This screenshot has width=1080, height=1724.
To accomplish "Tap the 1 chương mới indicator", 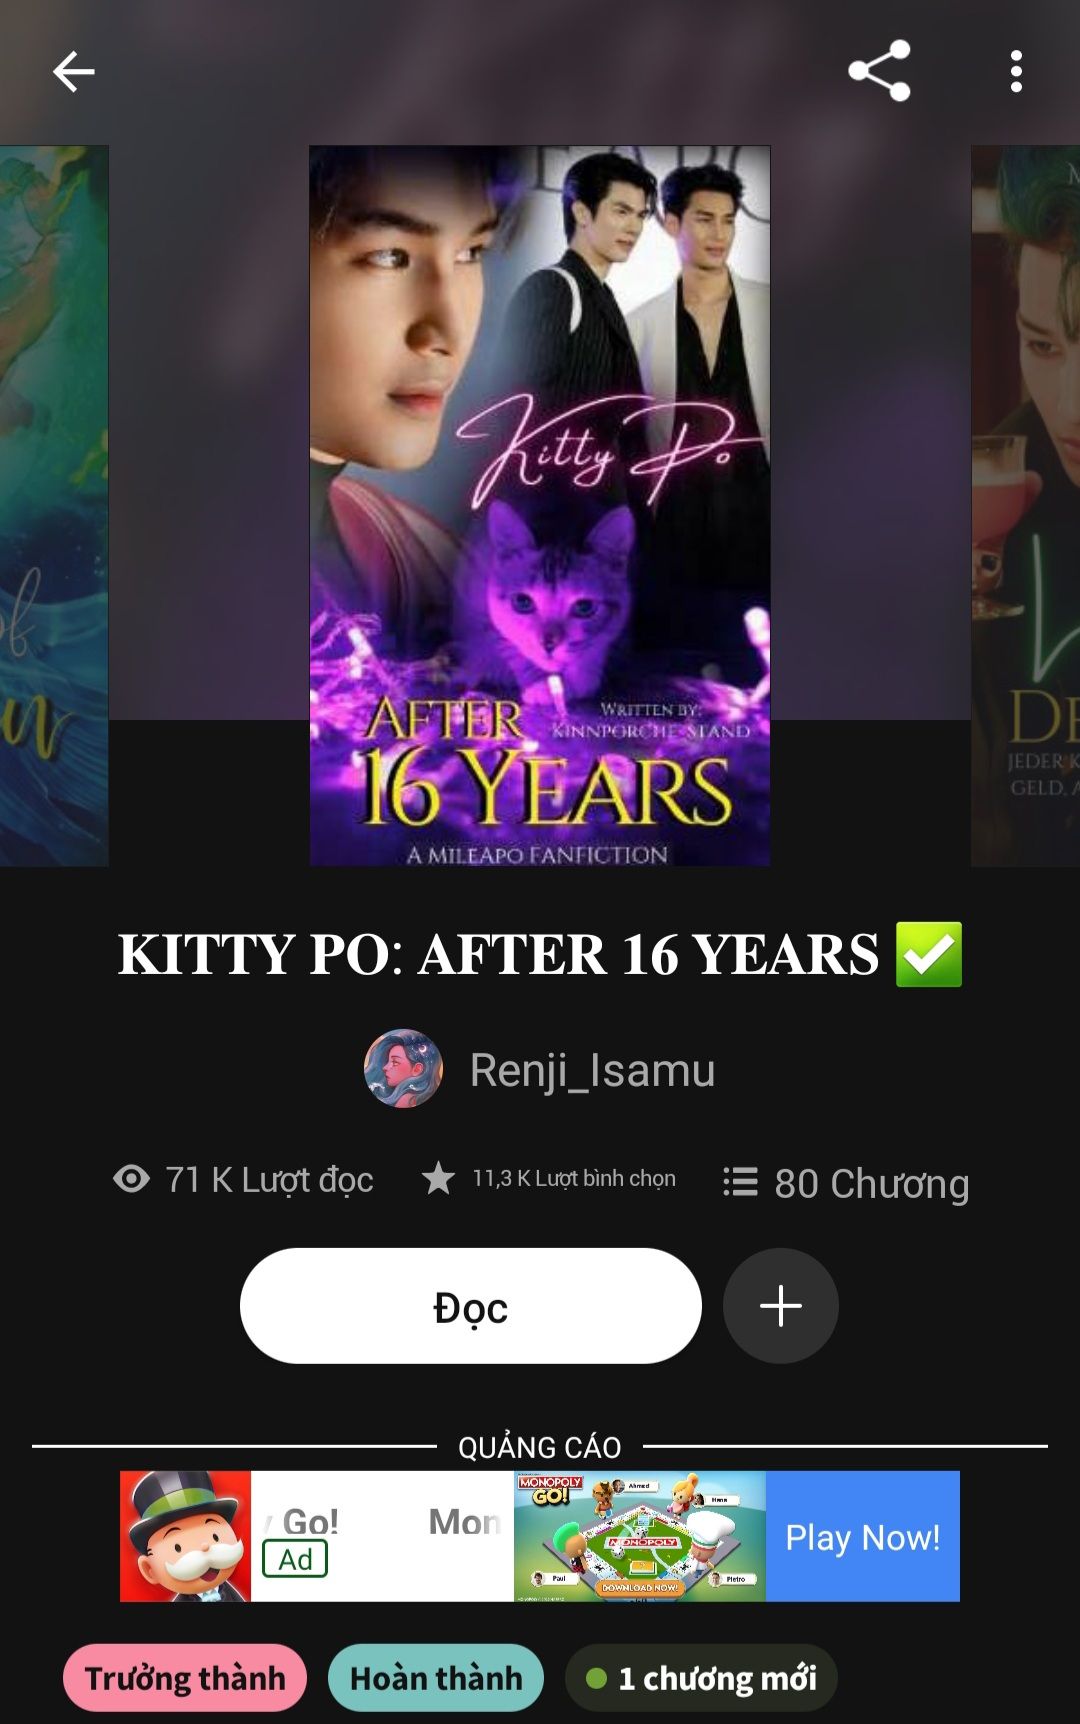I will (701, 1678).
